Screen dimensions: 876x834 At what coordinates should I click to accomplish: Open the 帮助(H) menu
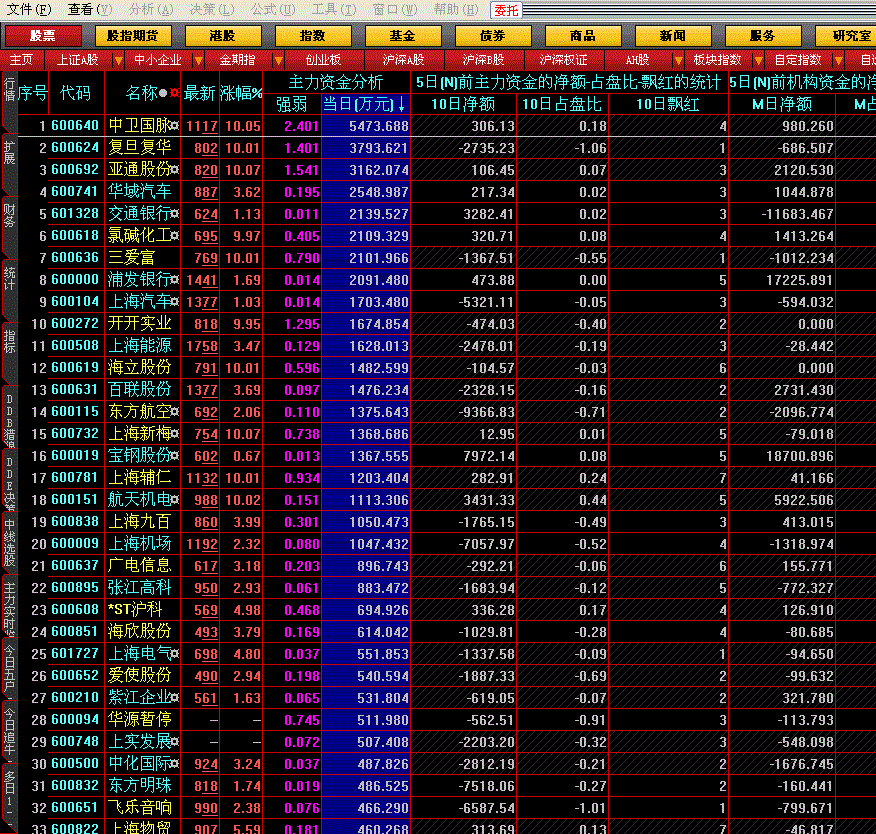(x=456, y=9)
